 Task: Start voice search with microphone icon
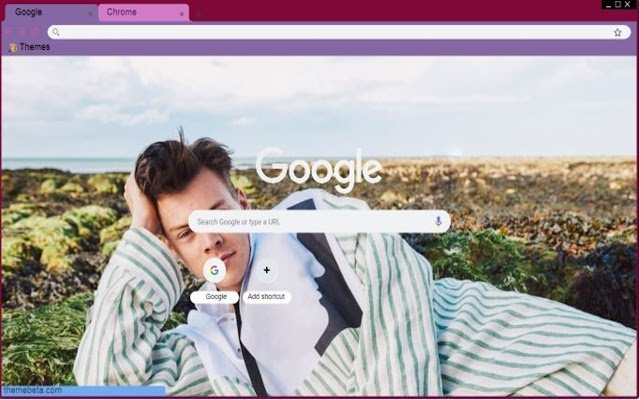438,221
